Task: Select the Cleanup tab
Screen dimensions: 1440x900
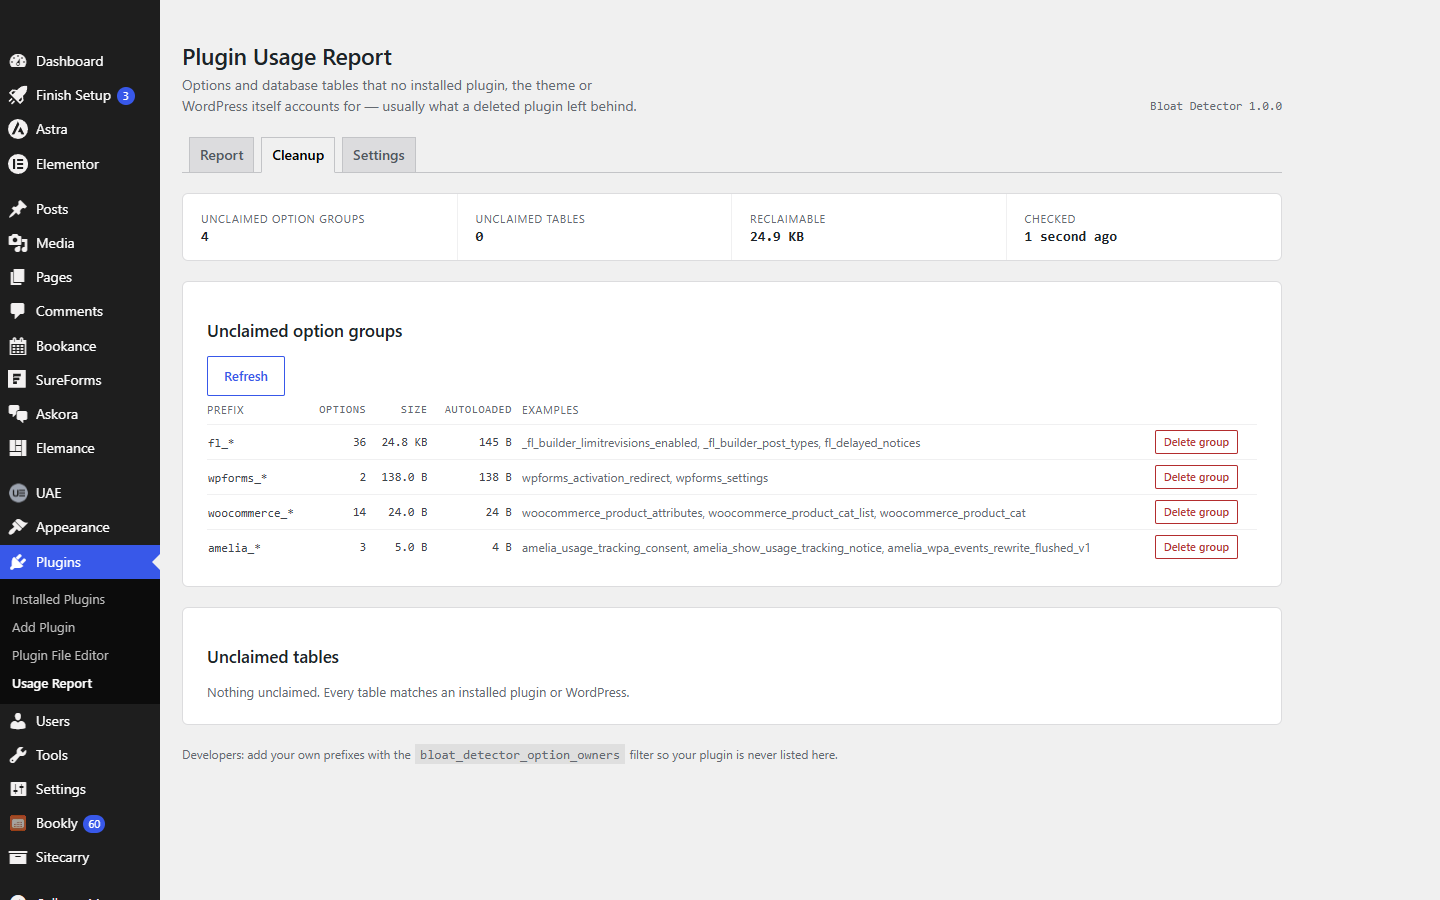Action: [298, 155]
